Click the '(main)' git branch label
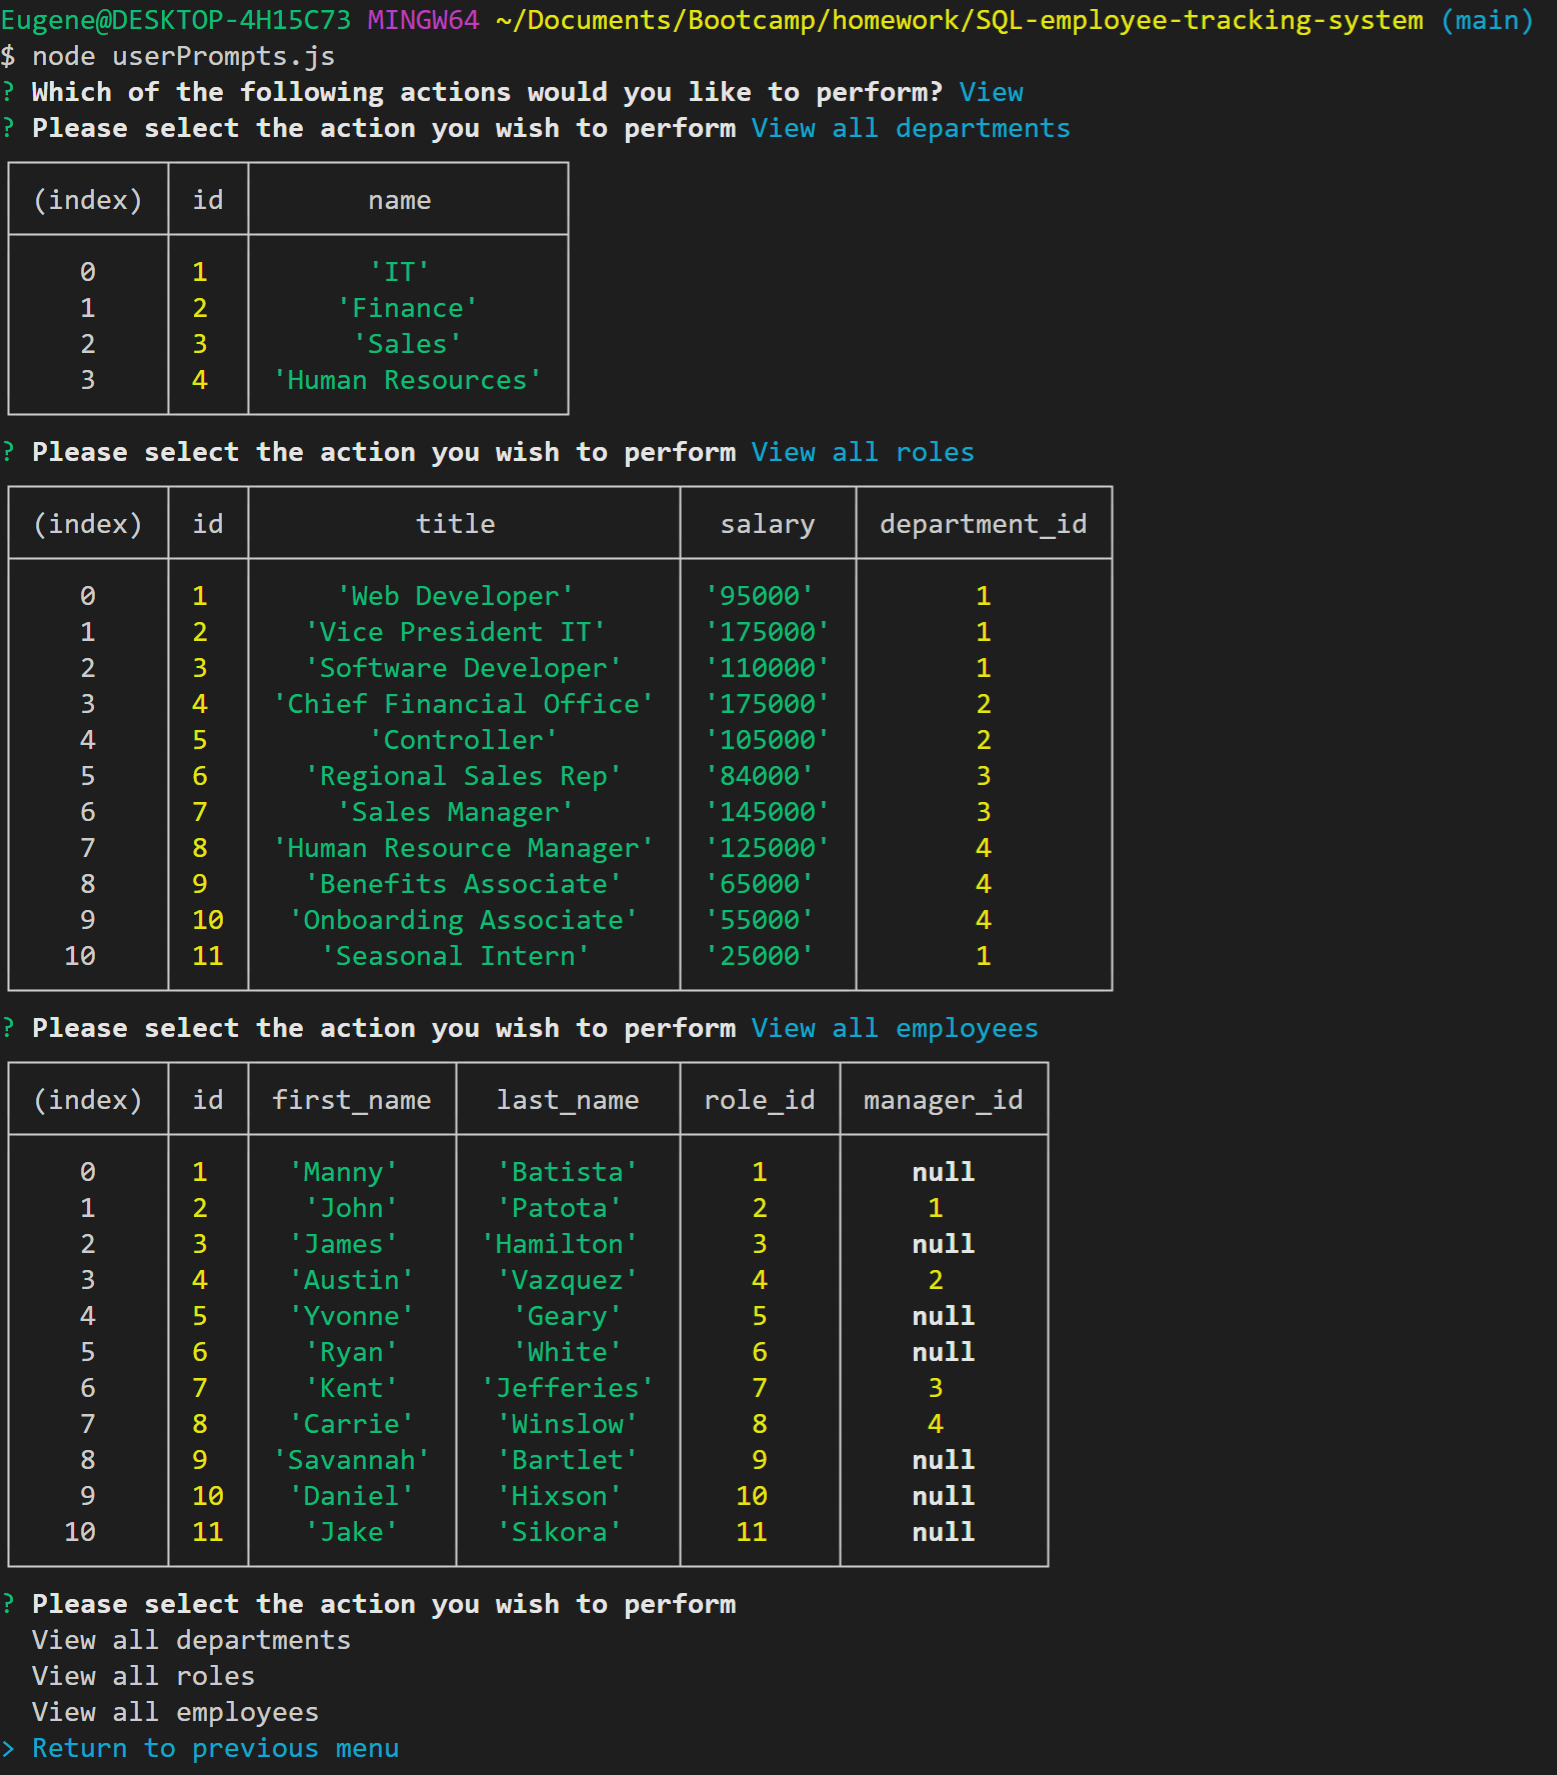1557x1775 pixels. [1487, 20]
